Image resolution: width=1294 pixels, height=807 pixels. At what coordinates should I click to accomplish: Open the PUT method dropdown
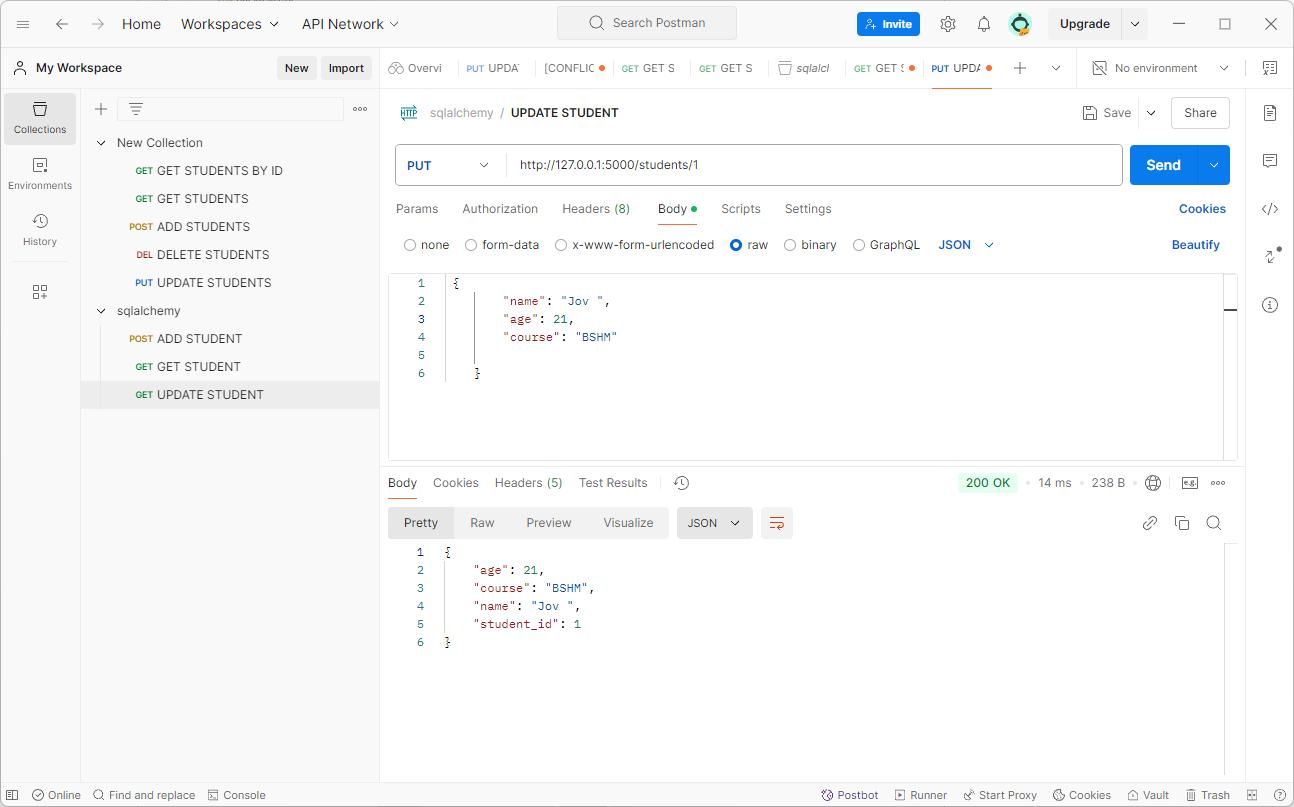tap(450, 165)
